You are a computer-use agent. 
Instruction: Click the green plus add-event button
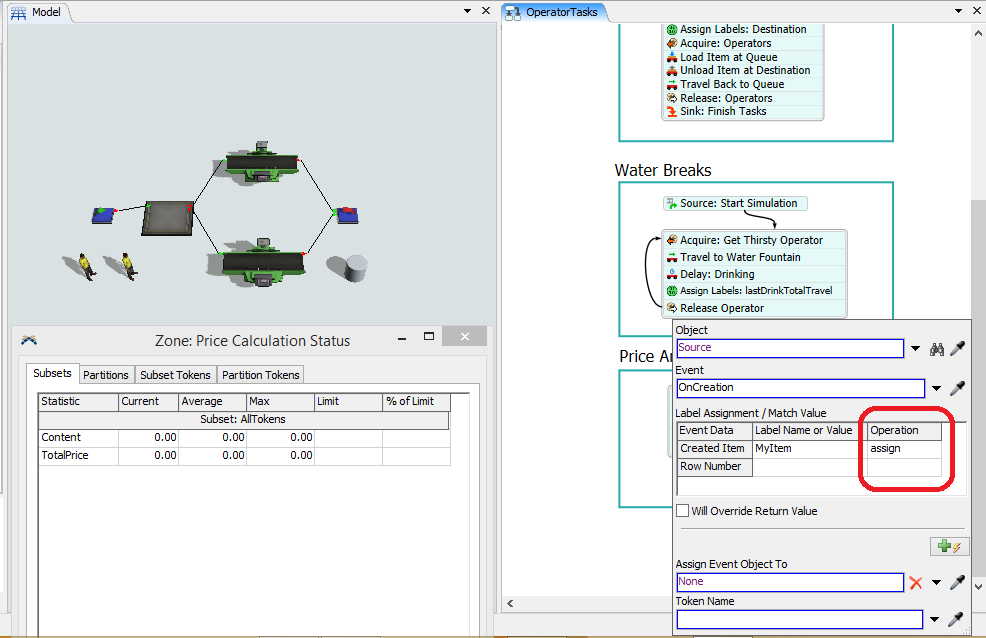pos(947,546)
